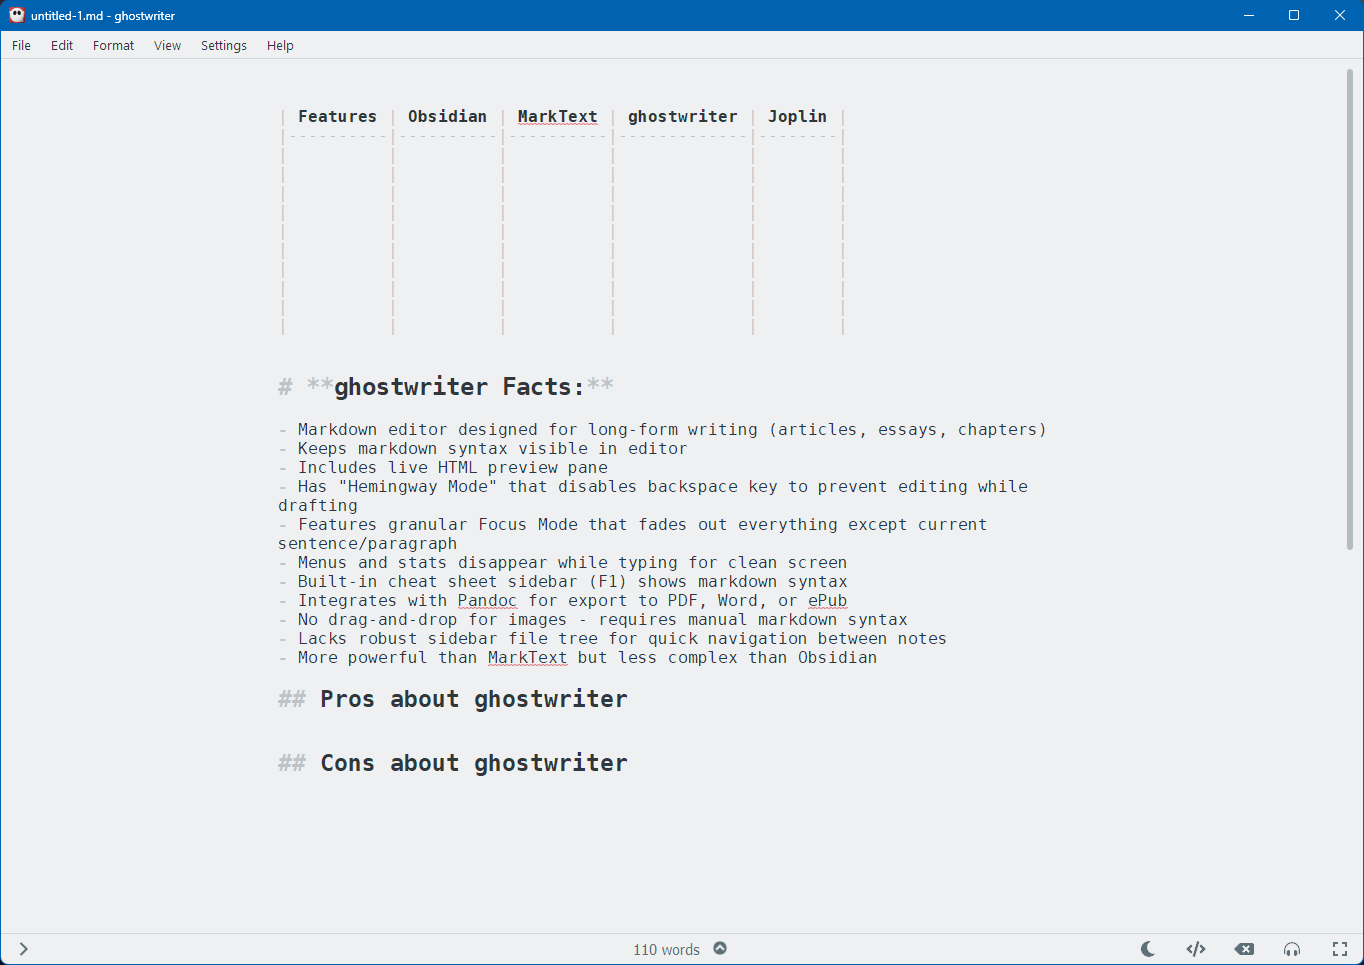Maximize the ghostwriter window
1364x965 pixels.
[1294, 15]
